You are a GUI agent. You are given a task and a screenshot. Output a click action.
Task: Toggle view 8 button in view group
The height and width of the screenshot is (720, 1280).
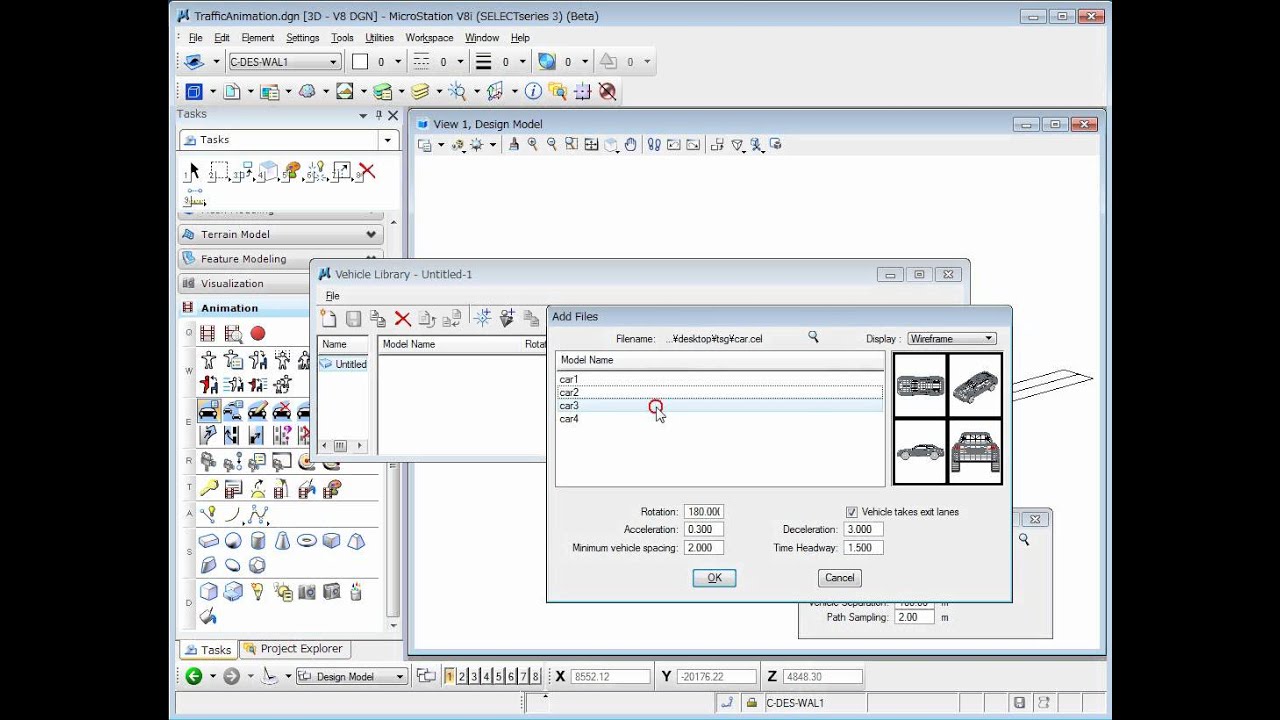[x=536, y=676]
